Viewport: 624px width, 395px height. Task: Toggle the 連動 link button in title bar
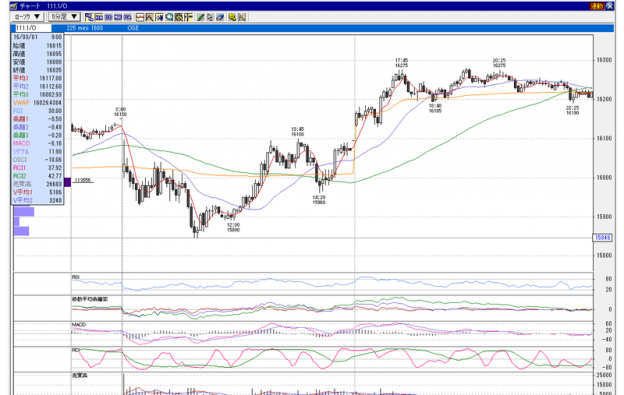click(x=597, y=6)
